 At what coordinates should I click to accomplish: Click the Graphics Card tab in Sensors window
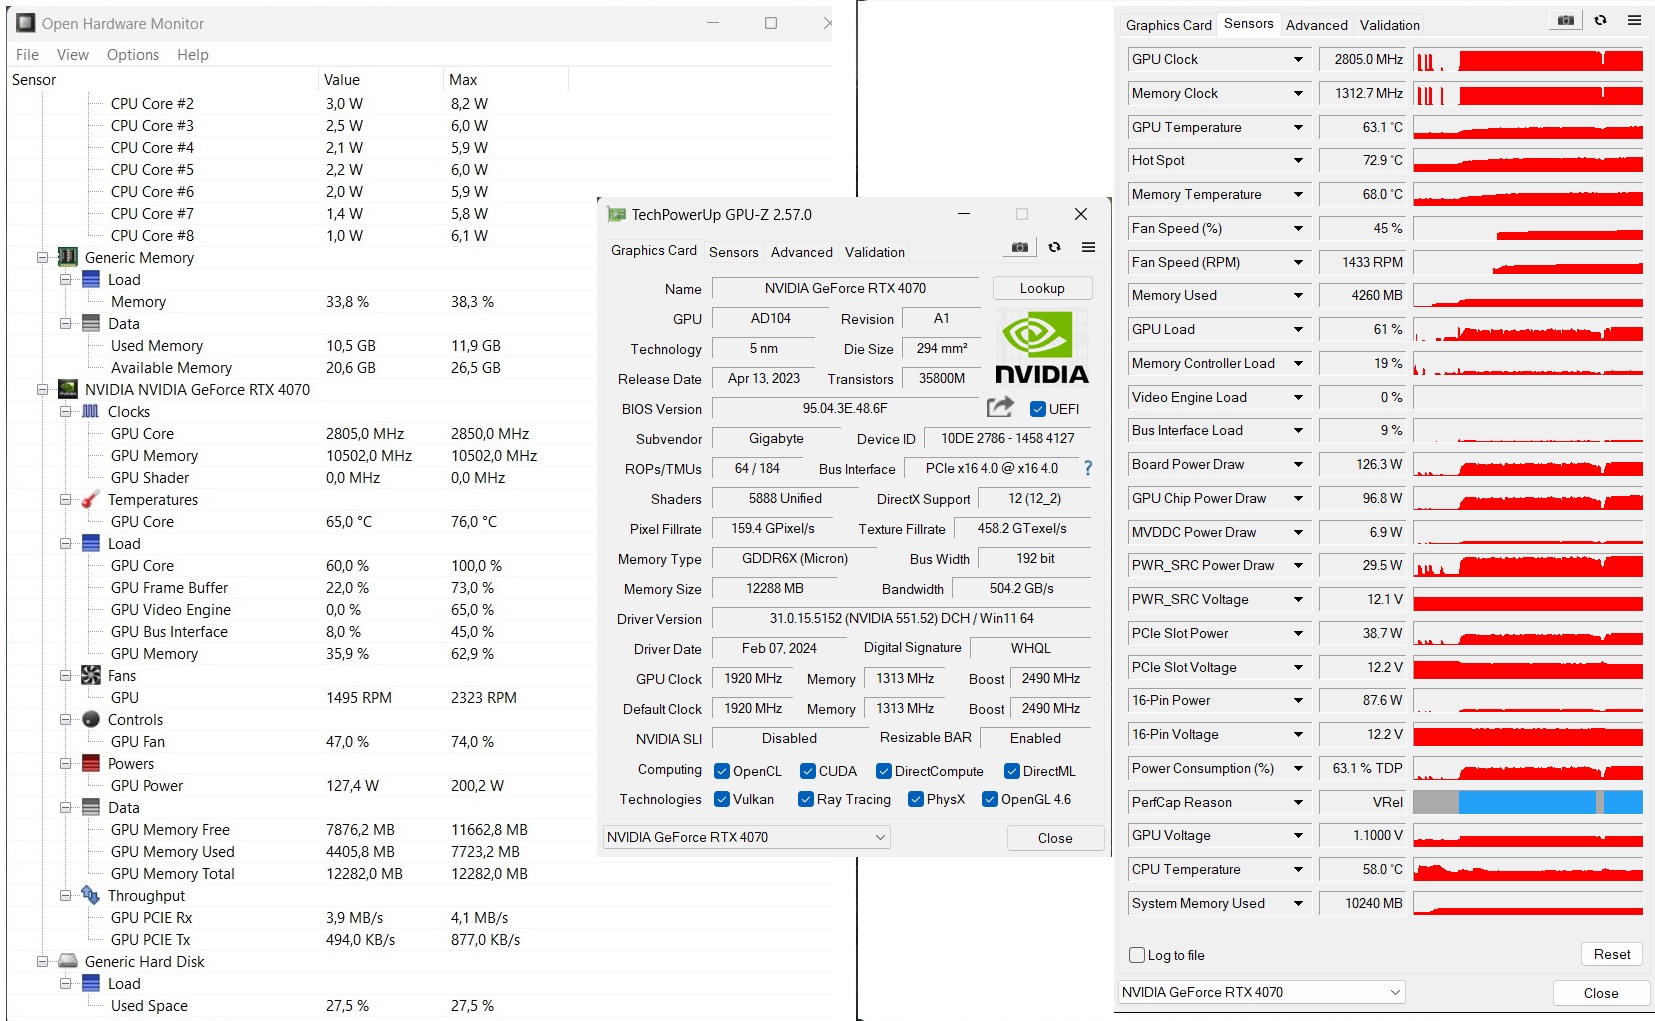[1168, 25]
